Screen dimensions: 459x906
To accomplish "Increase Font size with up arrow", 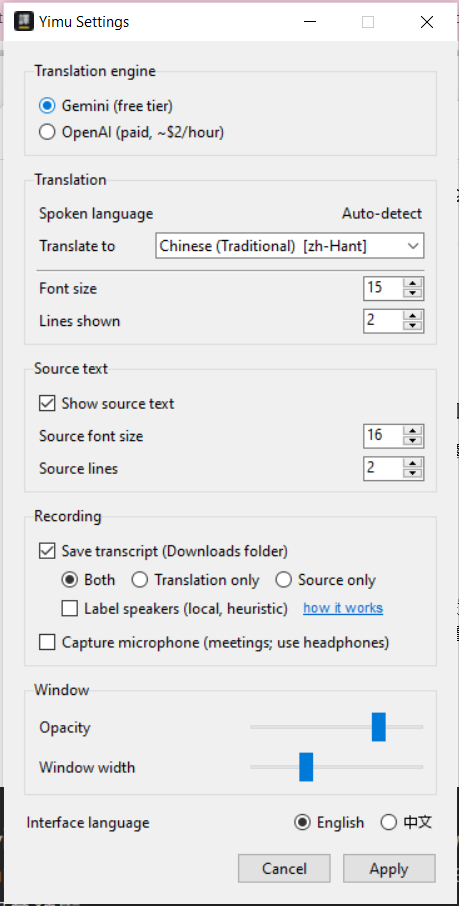I will point(412,283).
